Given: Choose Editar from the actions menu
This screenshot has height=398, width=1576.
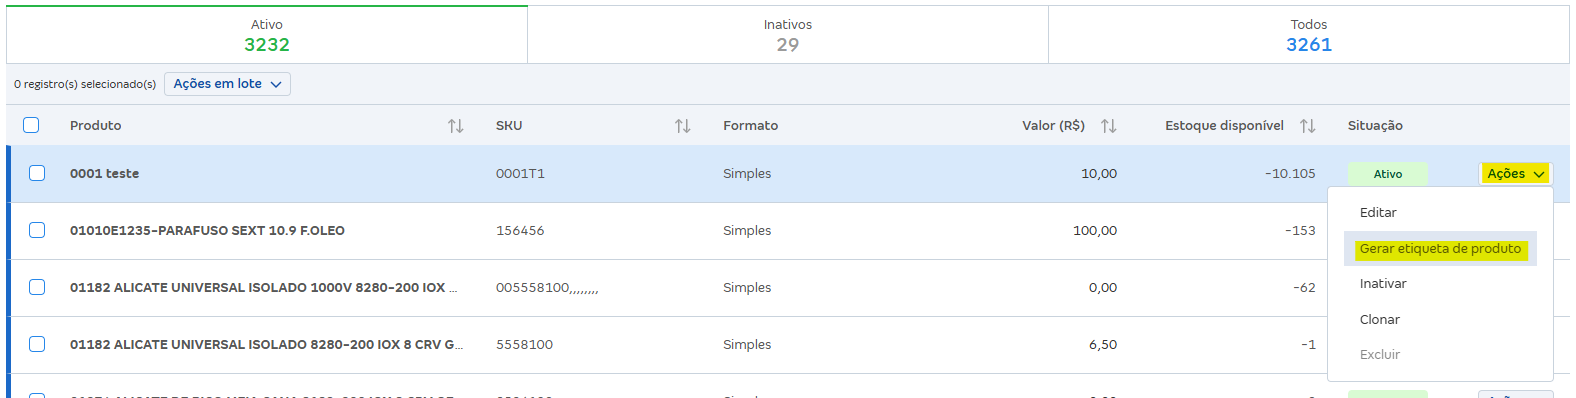Looking at the screenshot, I should click(1378, 213).
